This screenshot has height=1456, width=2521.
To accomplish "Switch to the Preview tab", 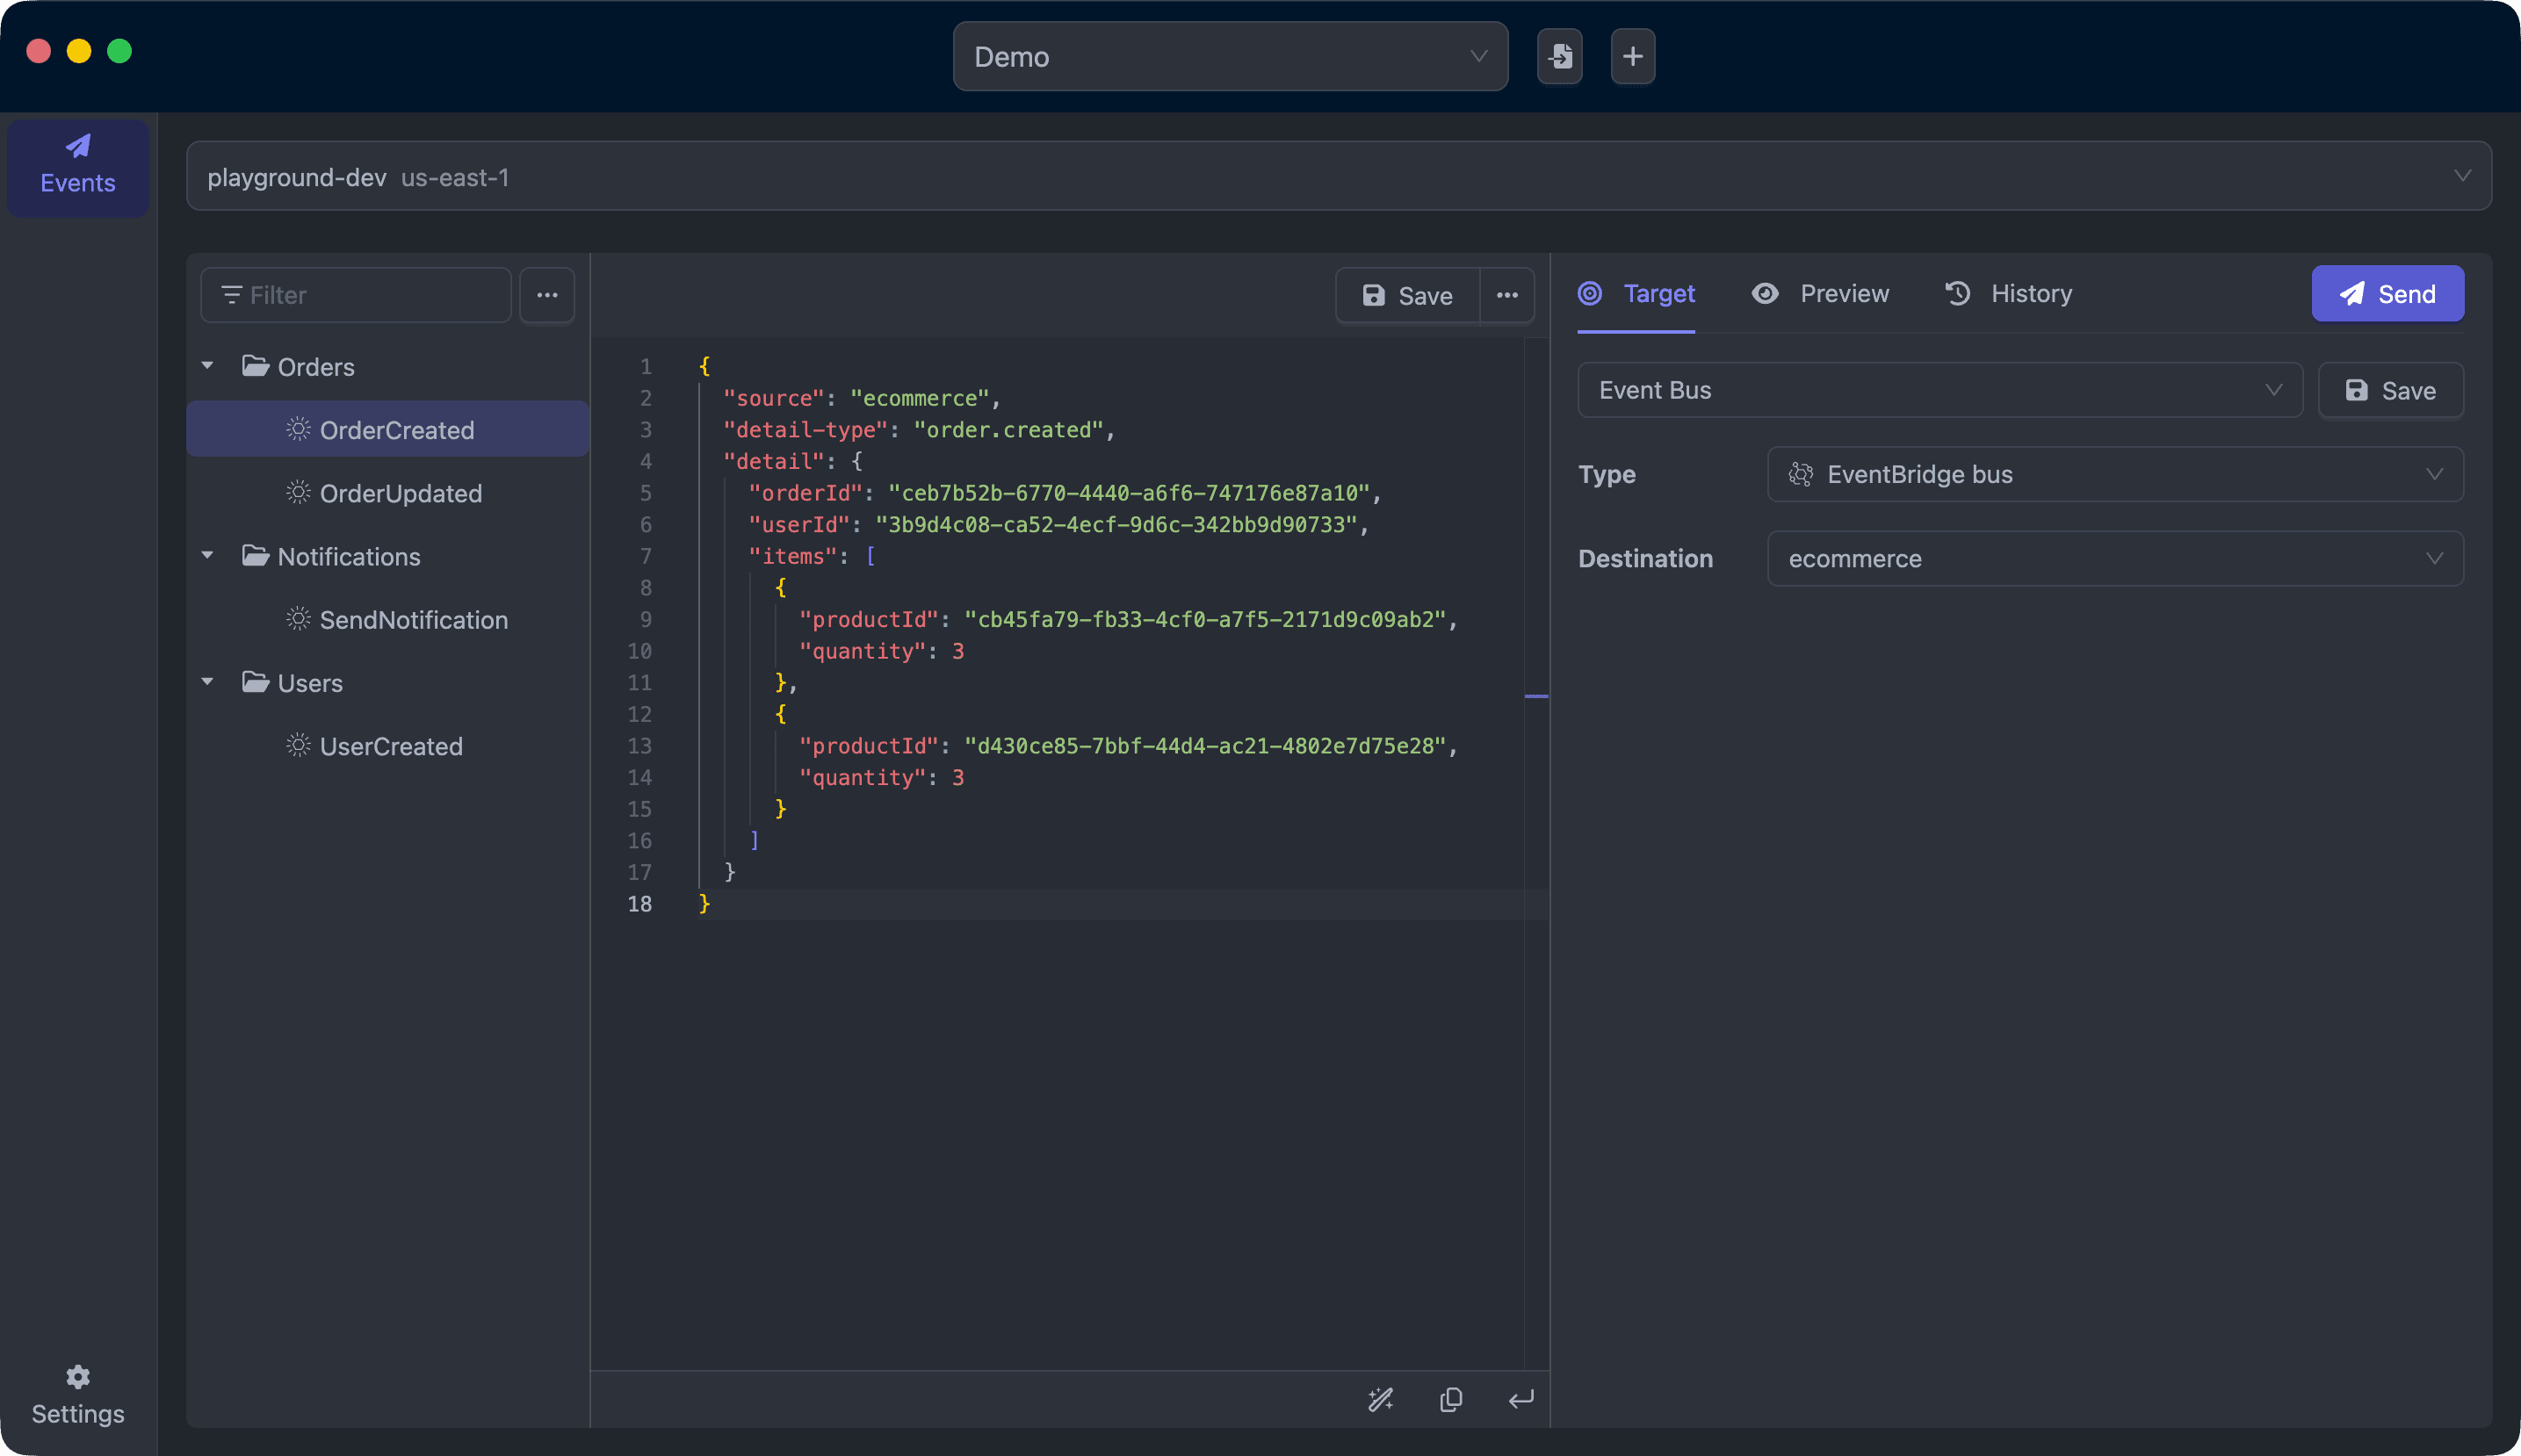I will pos(1820,294).
